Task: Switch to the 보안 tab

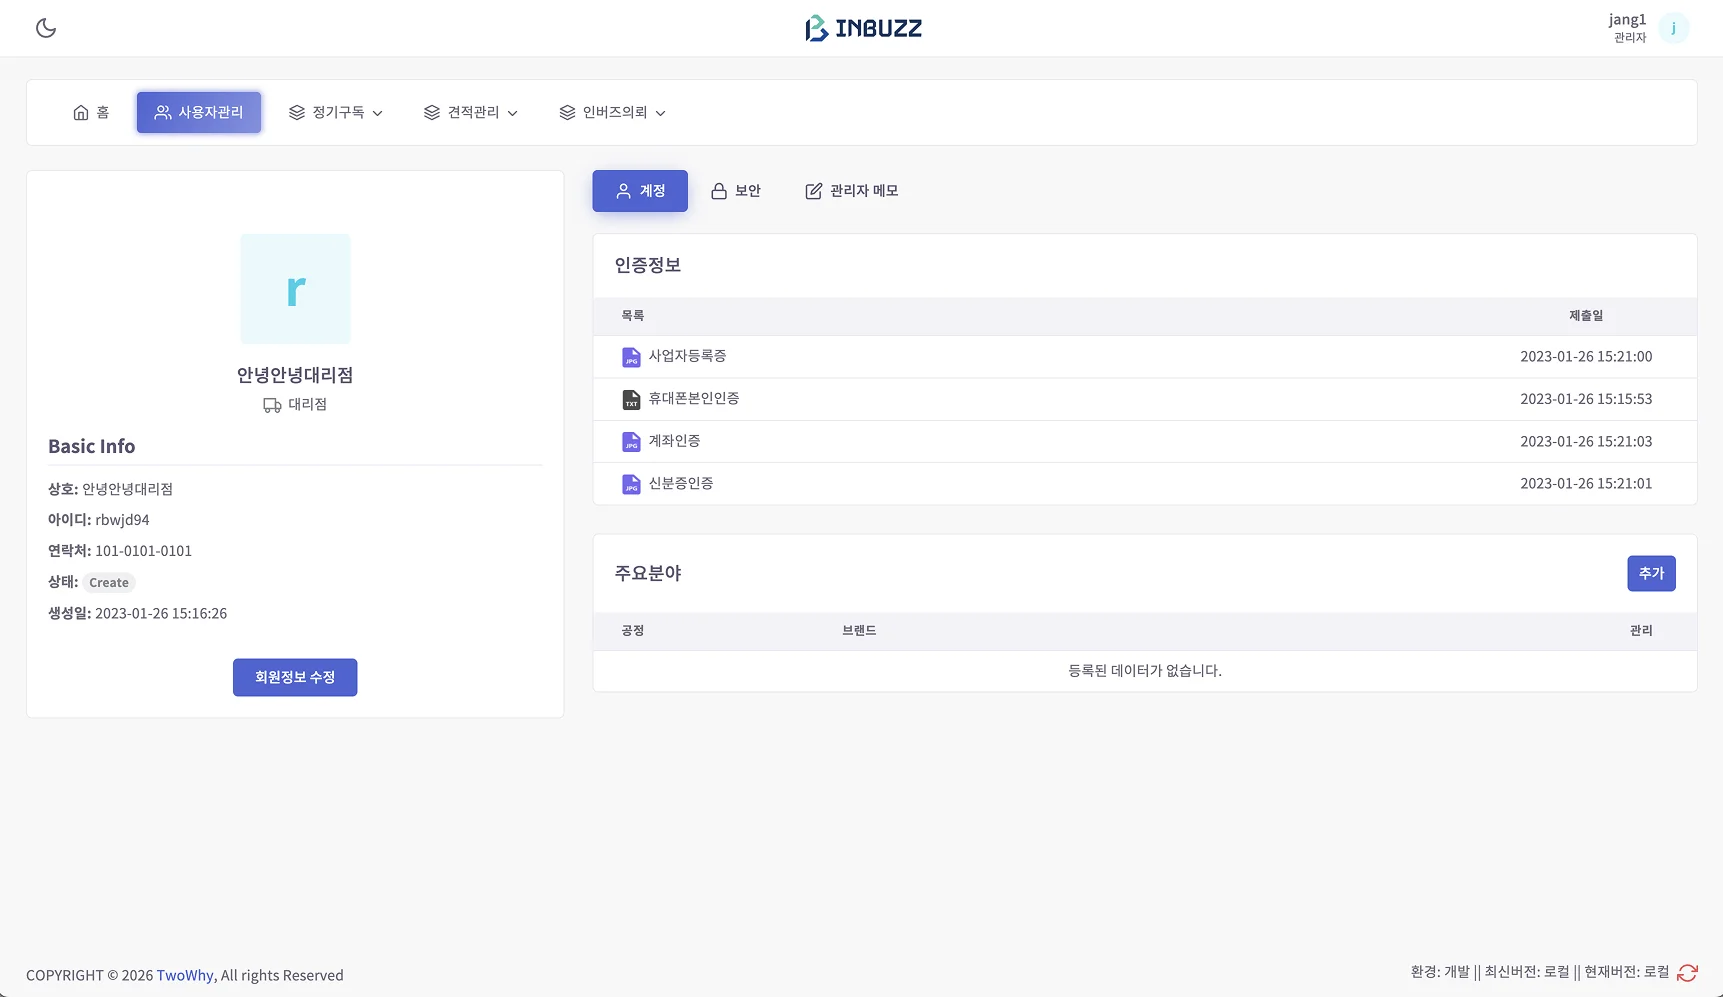Action: 736,191
